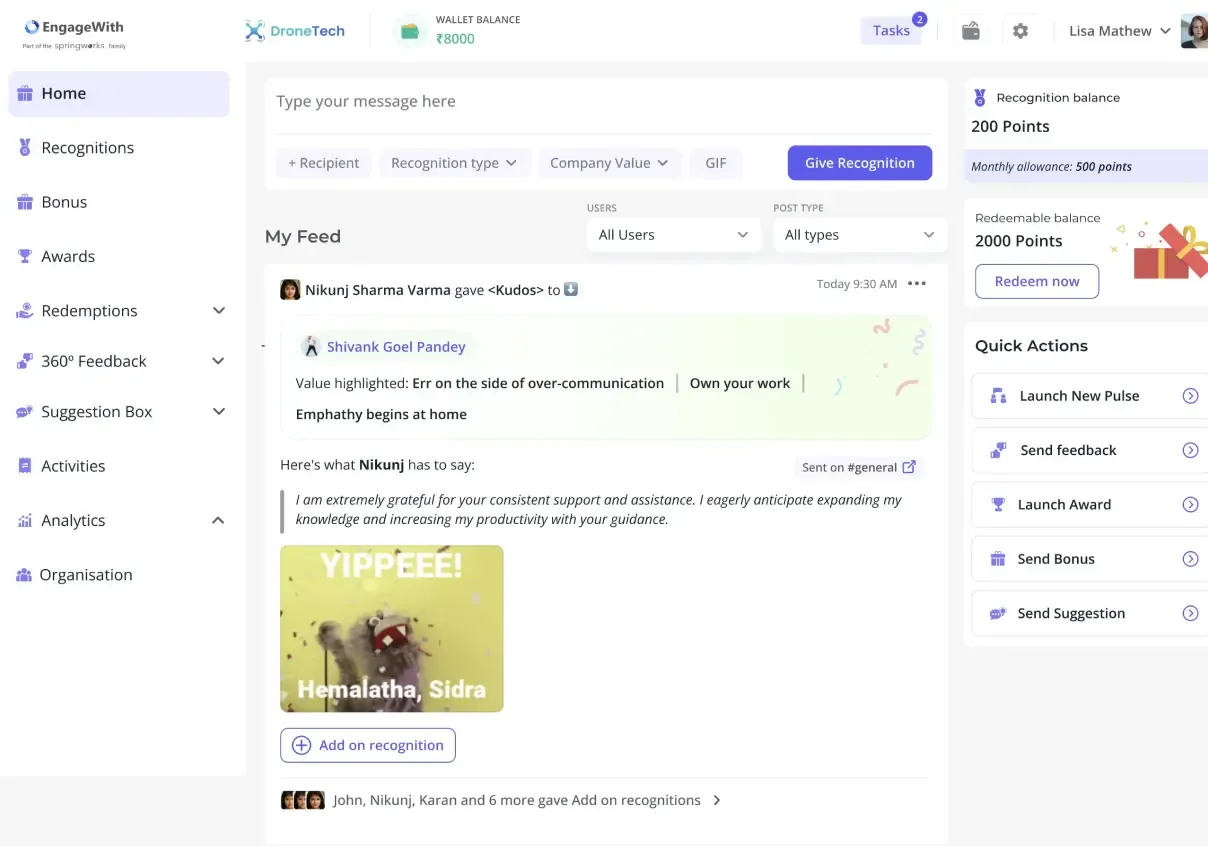This screenshot has height=846, width=1208.
Task: Click the Recognitions medal icon
Action: [25, 147]
